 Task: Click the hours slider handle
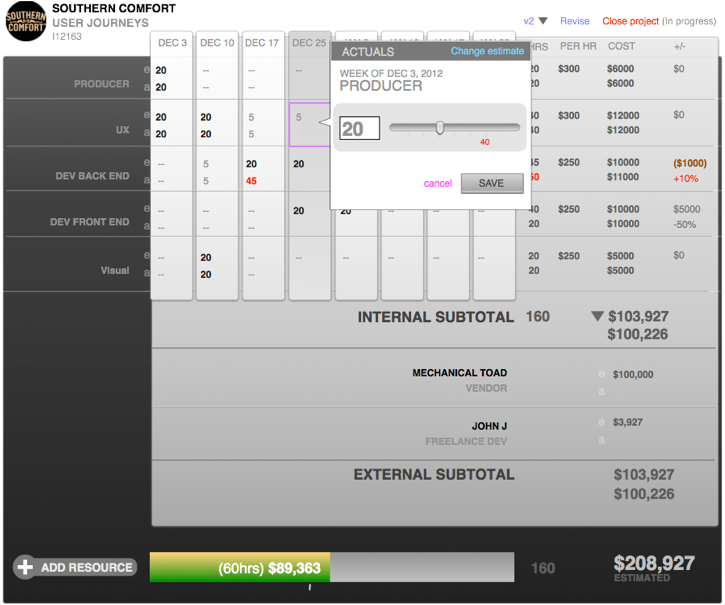[x=440, y=127]
